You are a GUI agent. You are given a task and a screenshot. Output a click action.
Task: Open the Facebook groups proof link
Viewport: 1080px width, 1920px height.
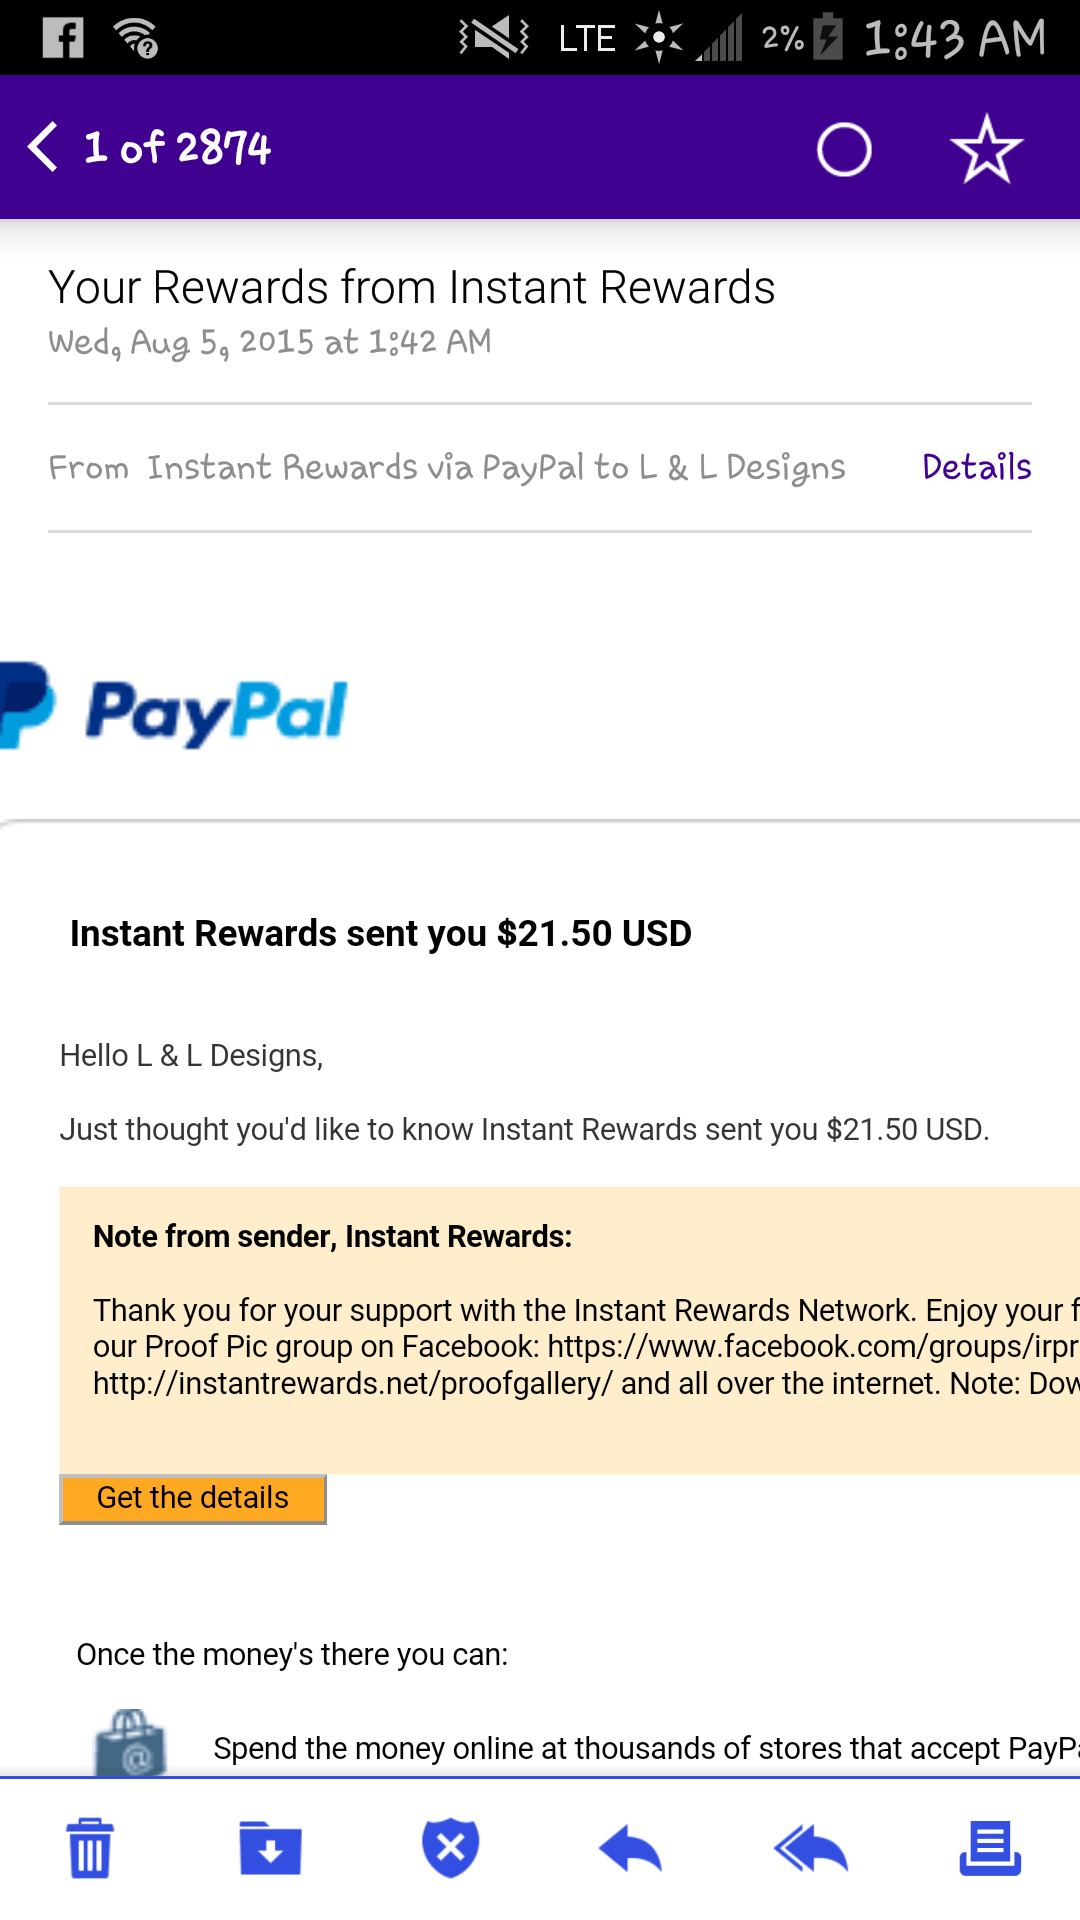pos(813,1347)
